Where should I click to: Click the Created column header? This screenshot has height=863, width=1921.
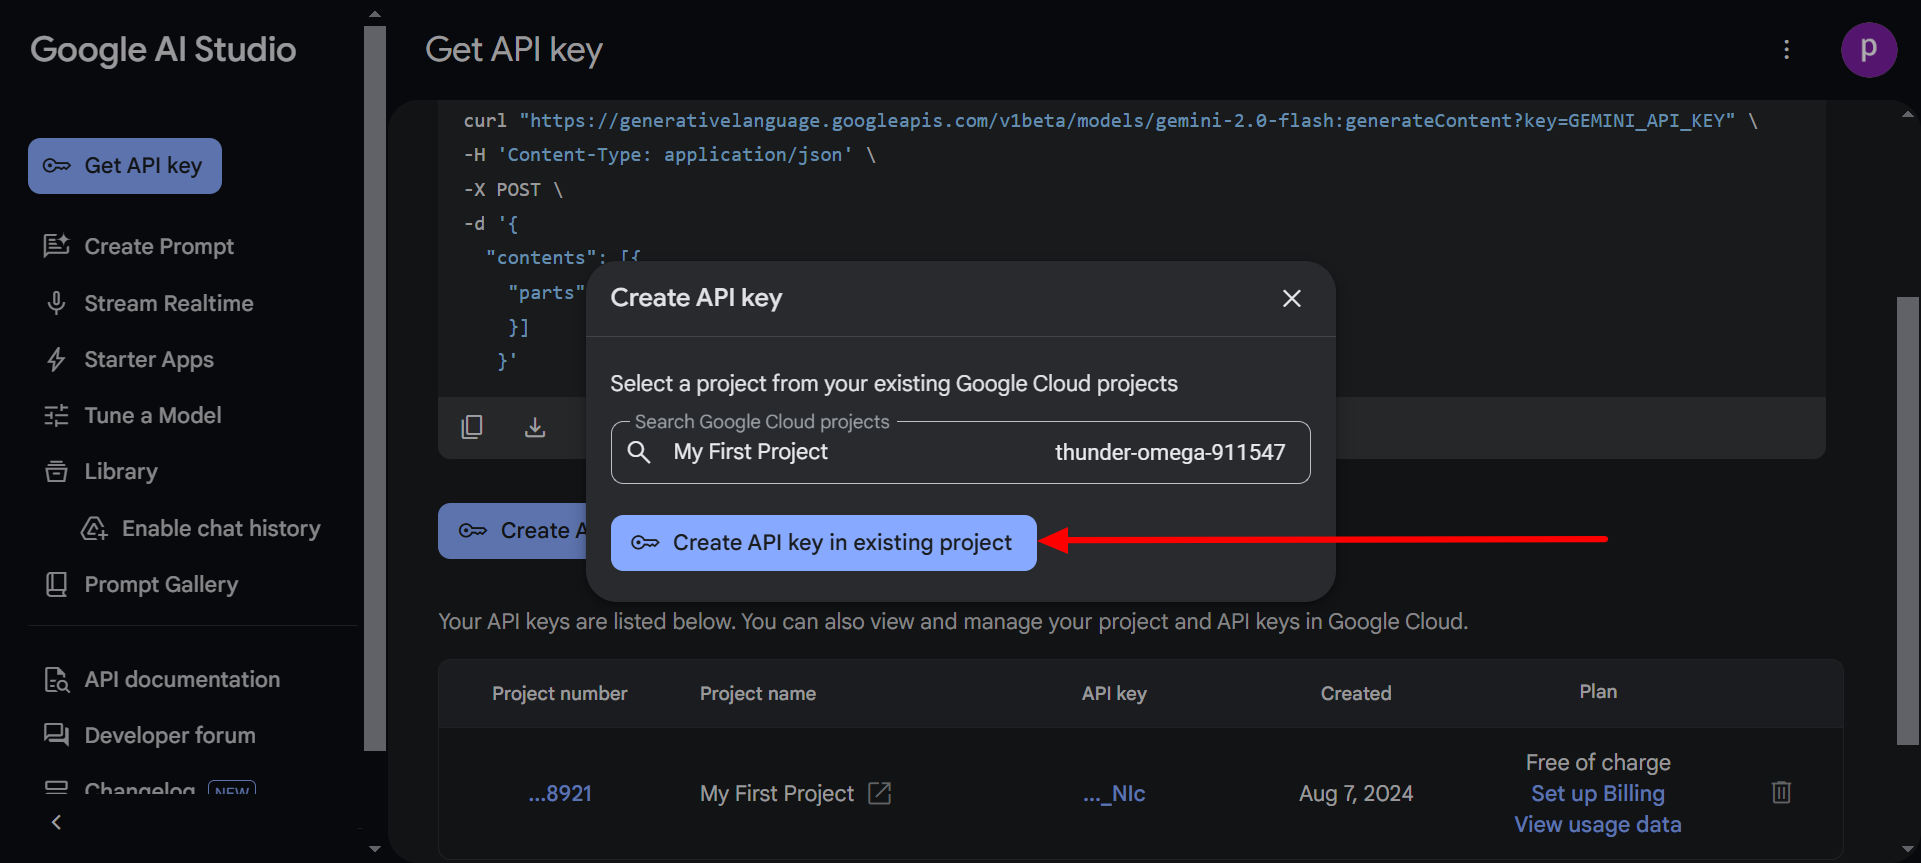click(1356, 694)
